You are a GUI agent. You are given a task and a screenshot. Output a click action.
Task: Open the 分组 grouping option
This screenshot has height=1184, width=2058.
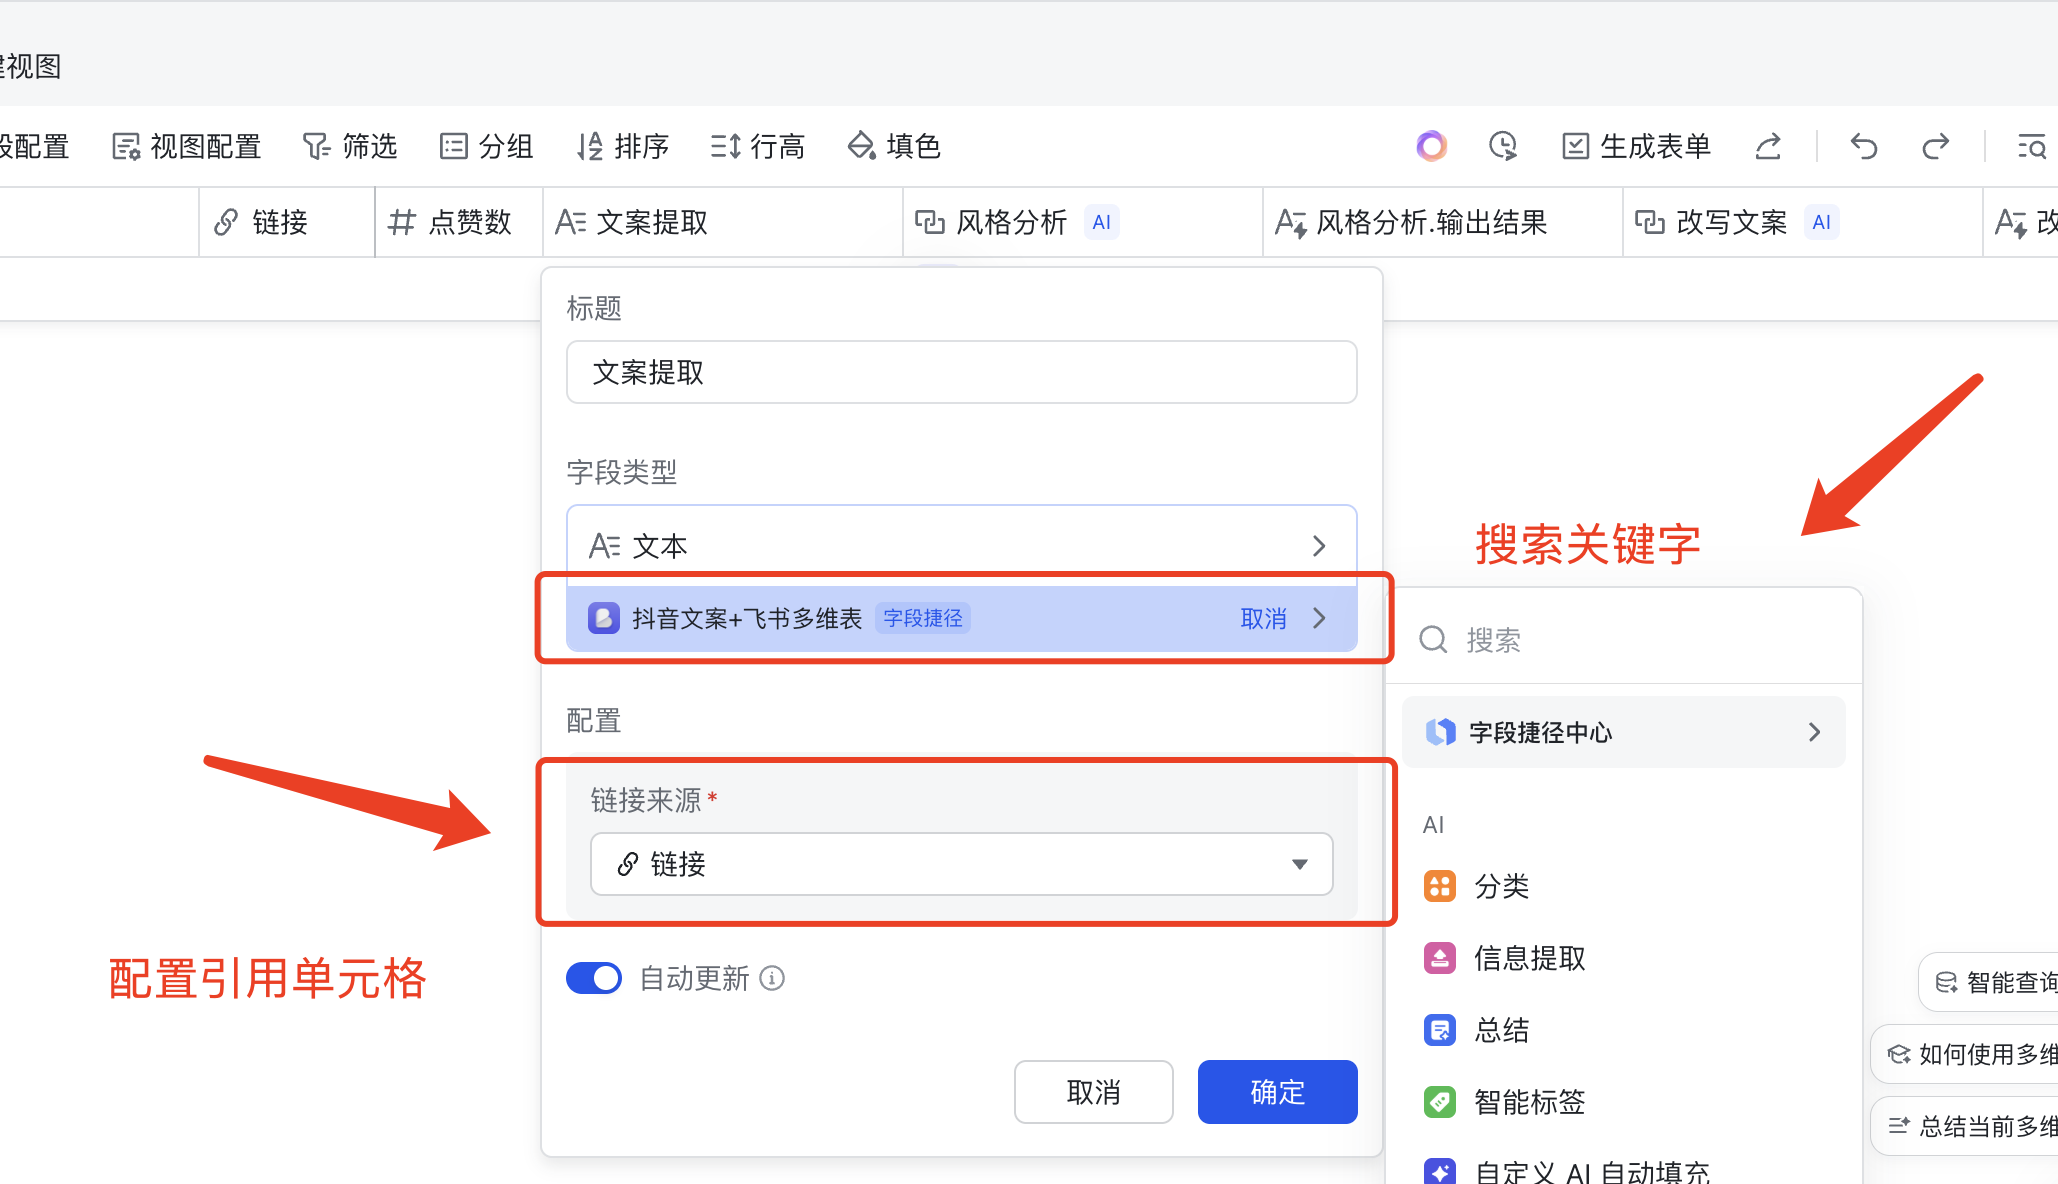coord(486,146)
